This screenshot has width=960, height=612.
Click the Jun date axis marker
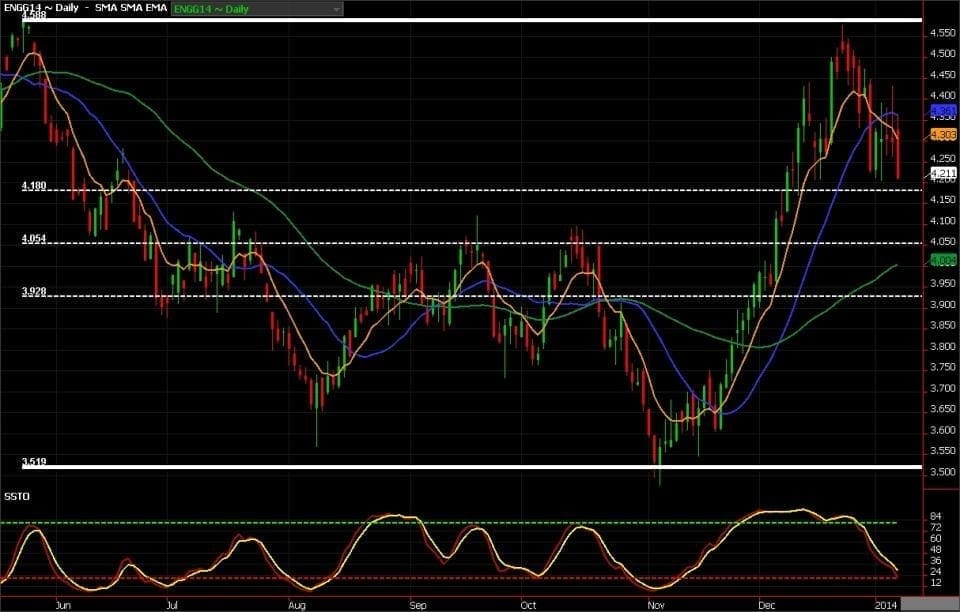(62, 605)
